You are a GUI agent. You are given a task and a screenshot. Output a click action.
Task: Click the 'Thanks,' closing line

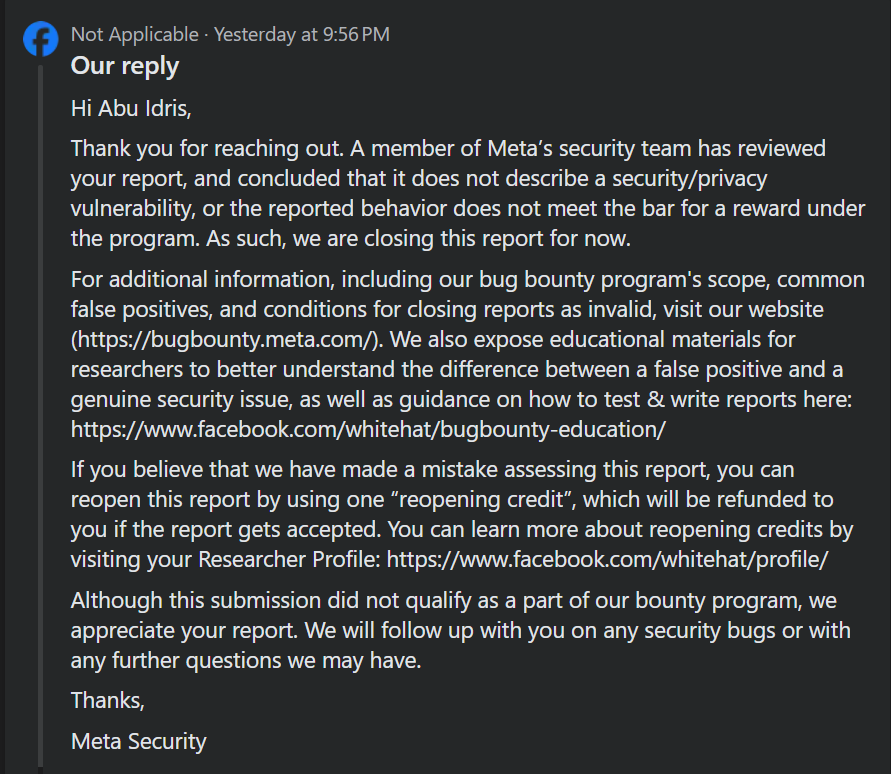tap(108, 701)
